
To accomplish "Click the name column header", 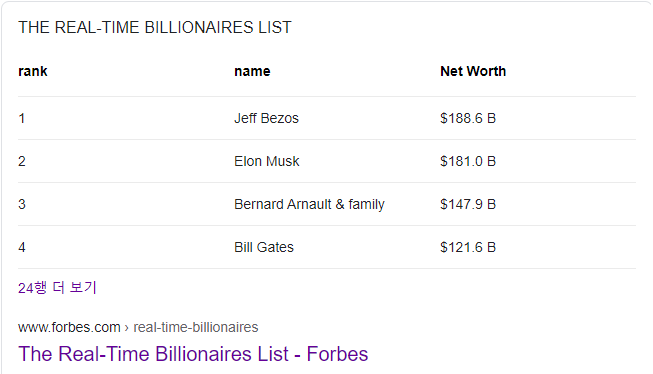I will click(252, 71).
